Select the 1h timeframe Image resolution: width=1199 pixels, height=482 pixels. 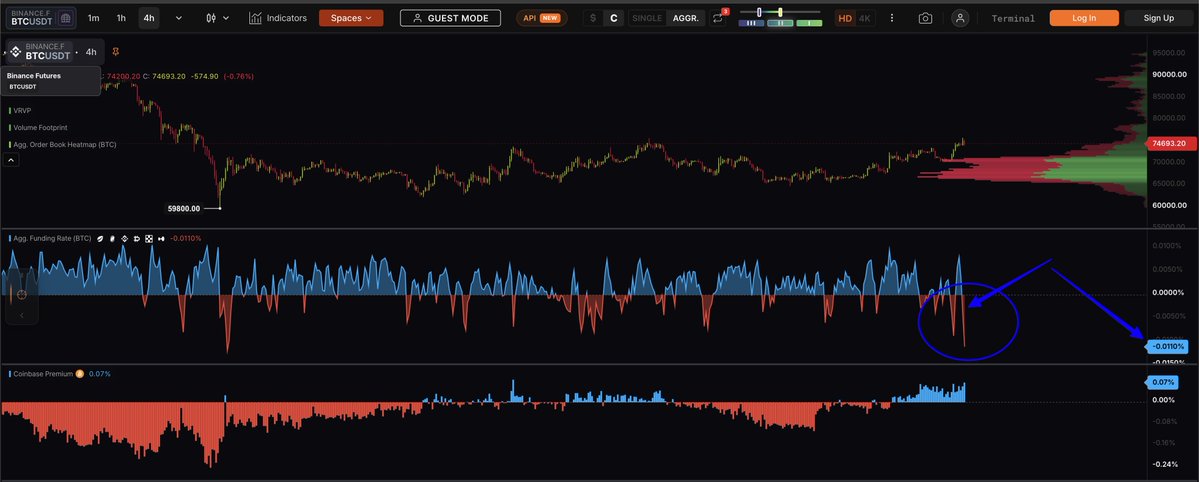click(x=121, y=18)
